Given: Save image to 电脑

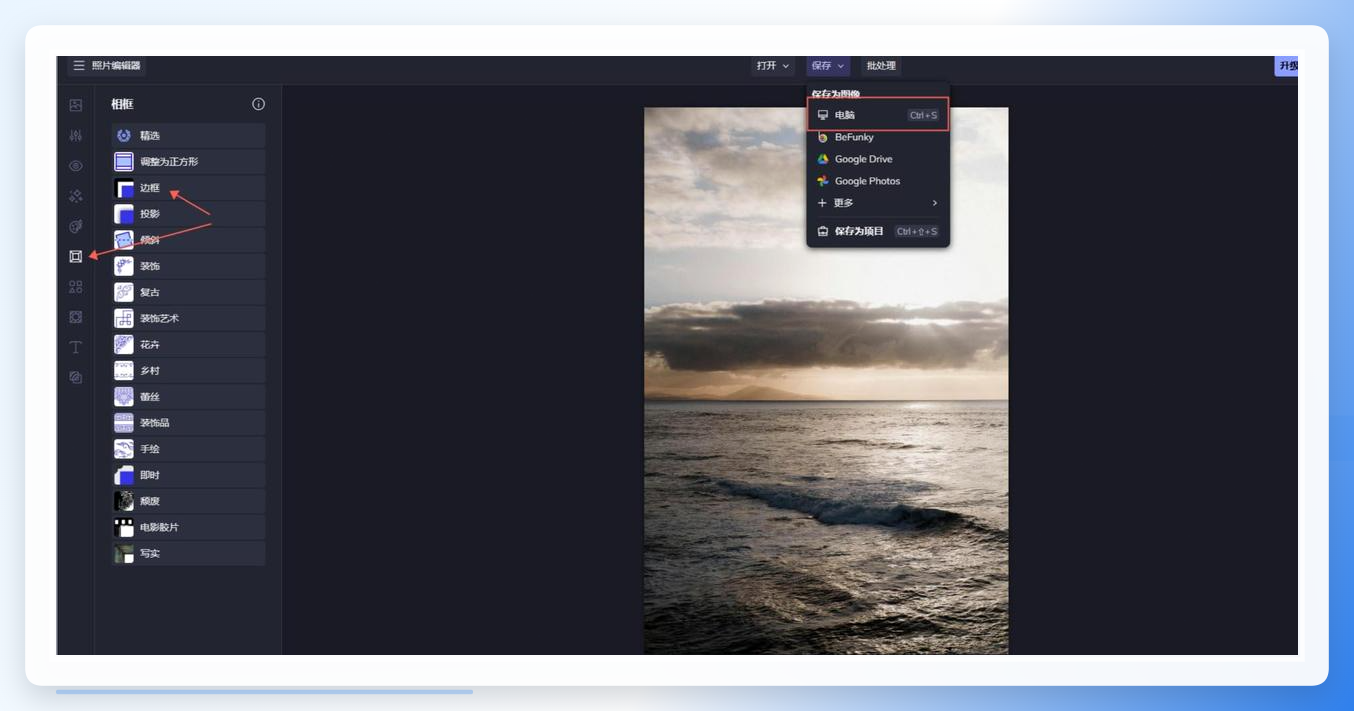Looking at the screenshot, I should 878,115.
